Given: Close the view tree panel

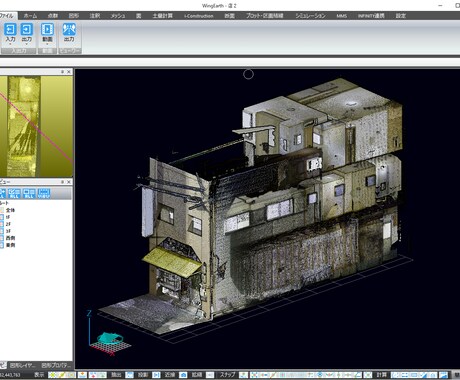Looking at the screenshot, I should coord(69,182).
